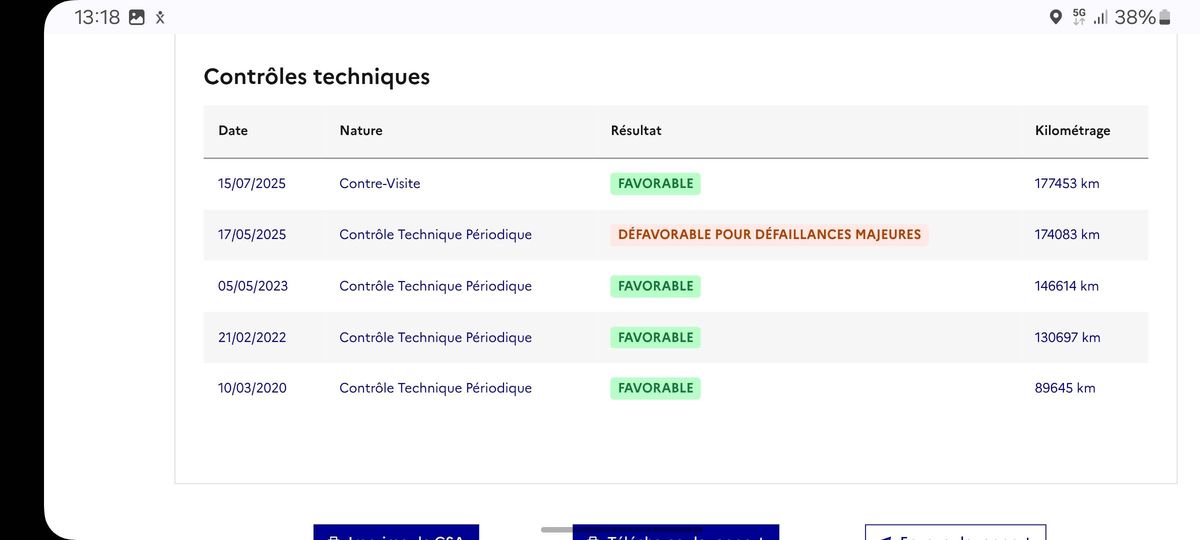
Task: Tap the signal strength bars icon
Action: (x=1100, y=17)
